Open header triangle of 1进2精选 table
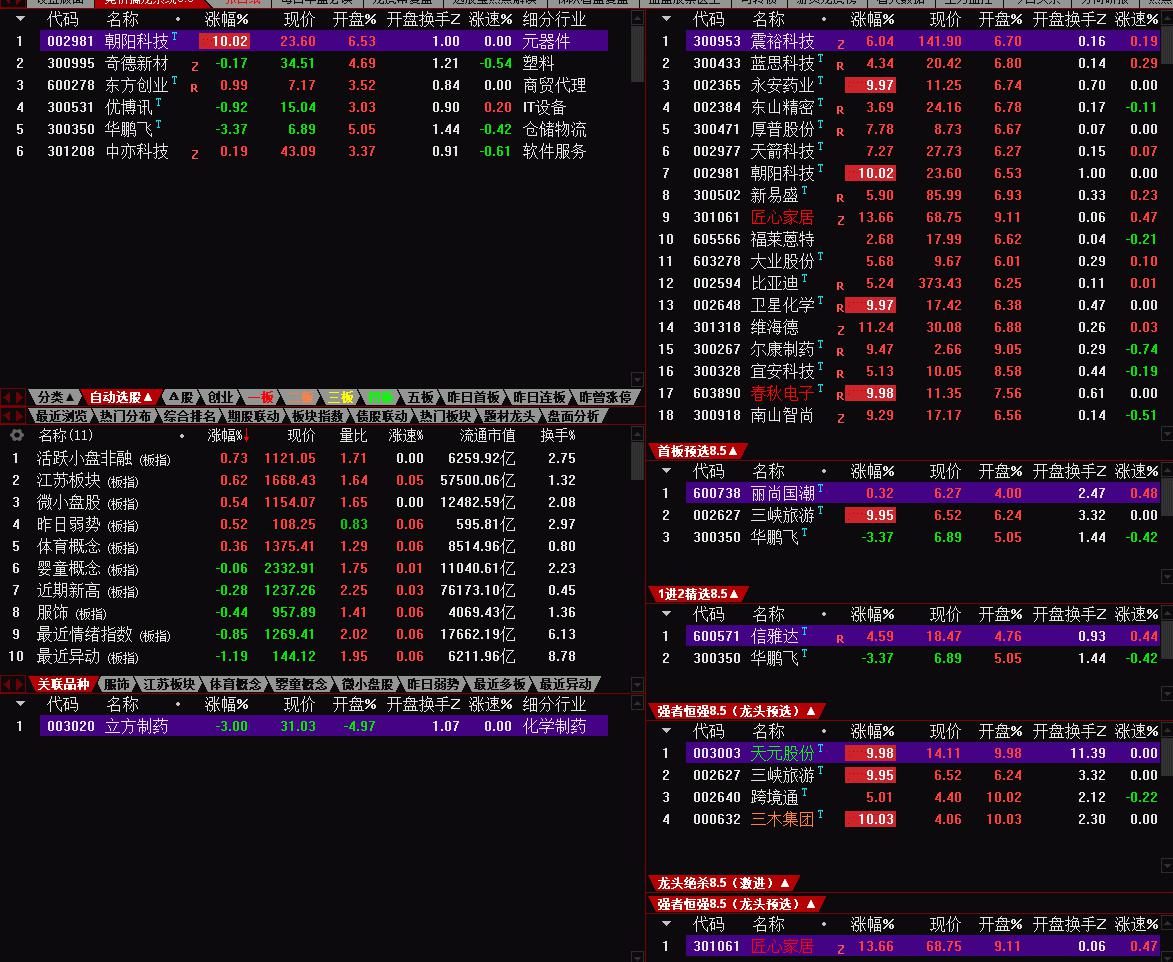 tap(667, 613)
